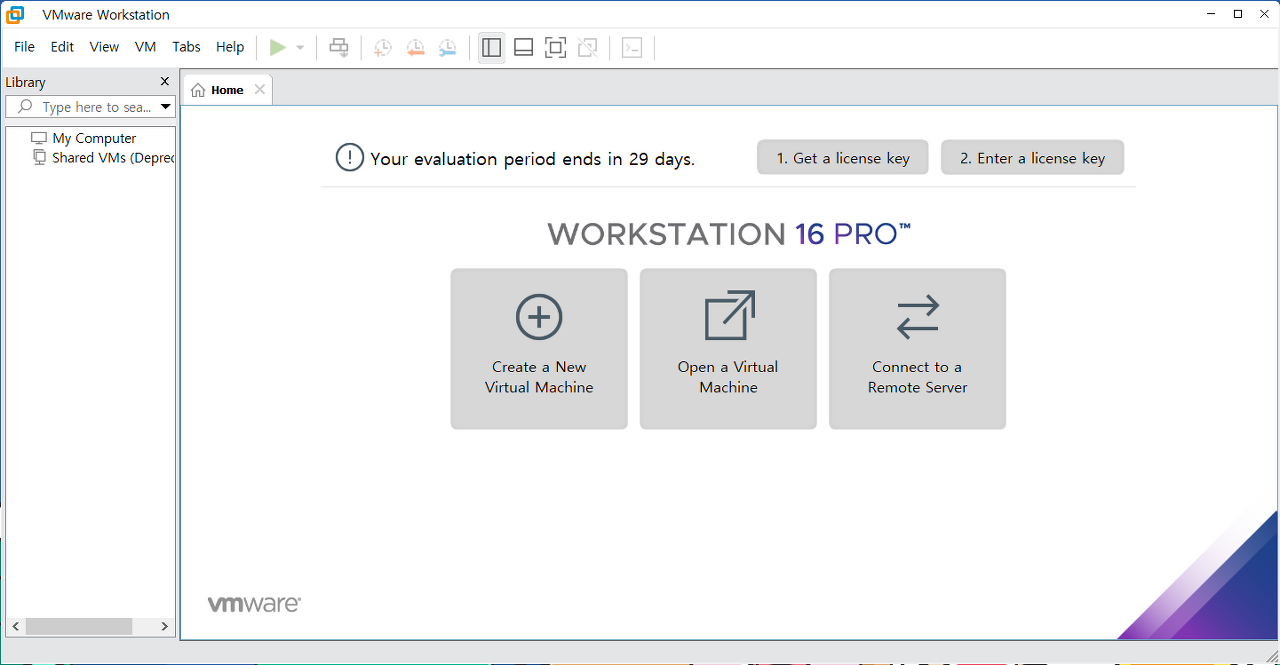Click library scrollbar right arrow

pyautogui.click(x=165, y=626)
